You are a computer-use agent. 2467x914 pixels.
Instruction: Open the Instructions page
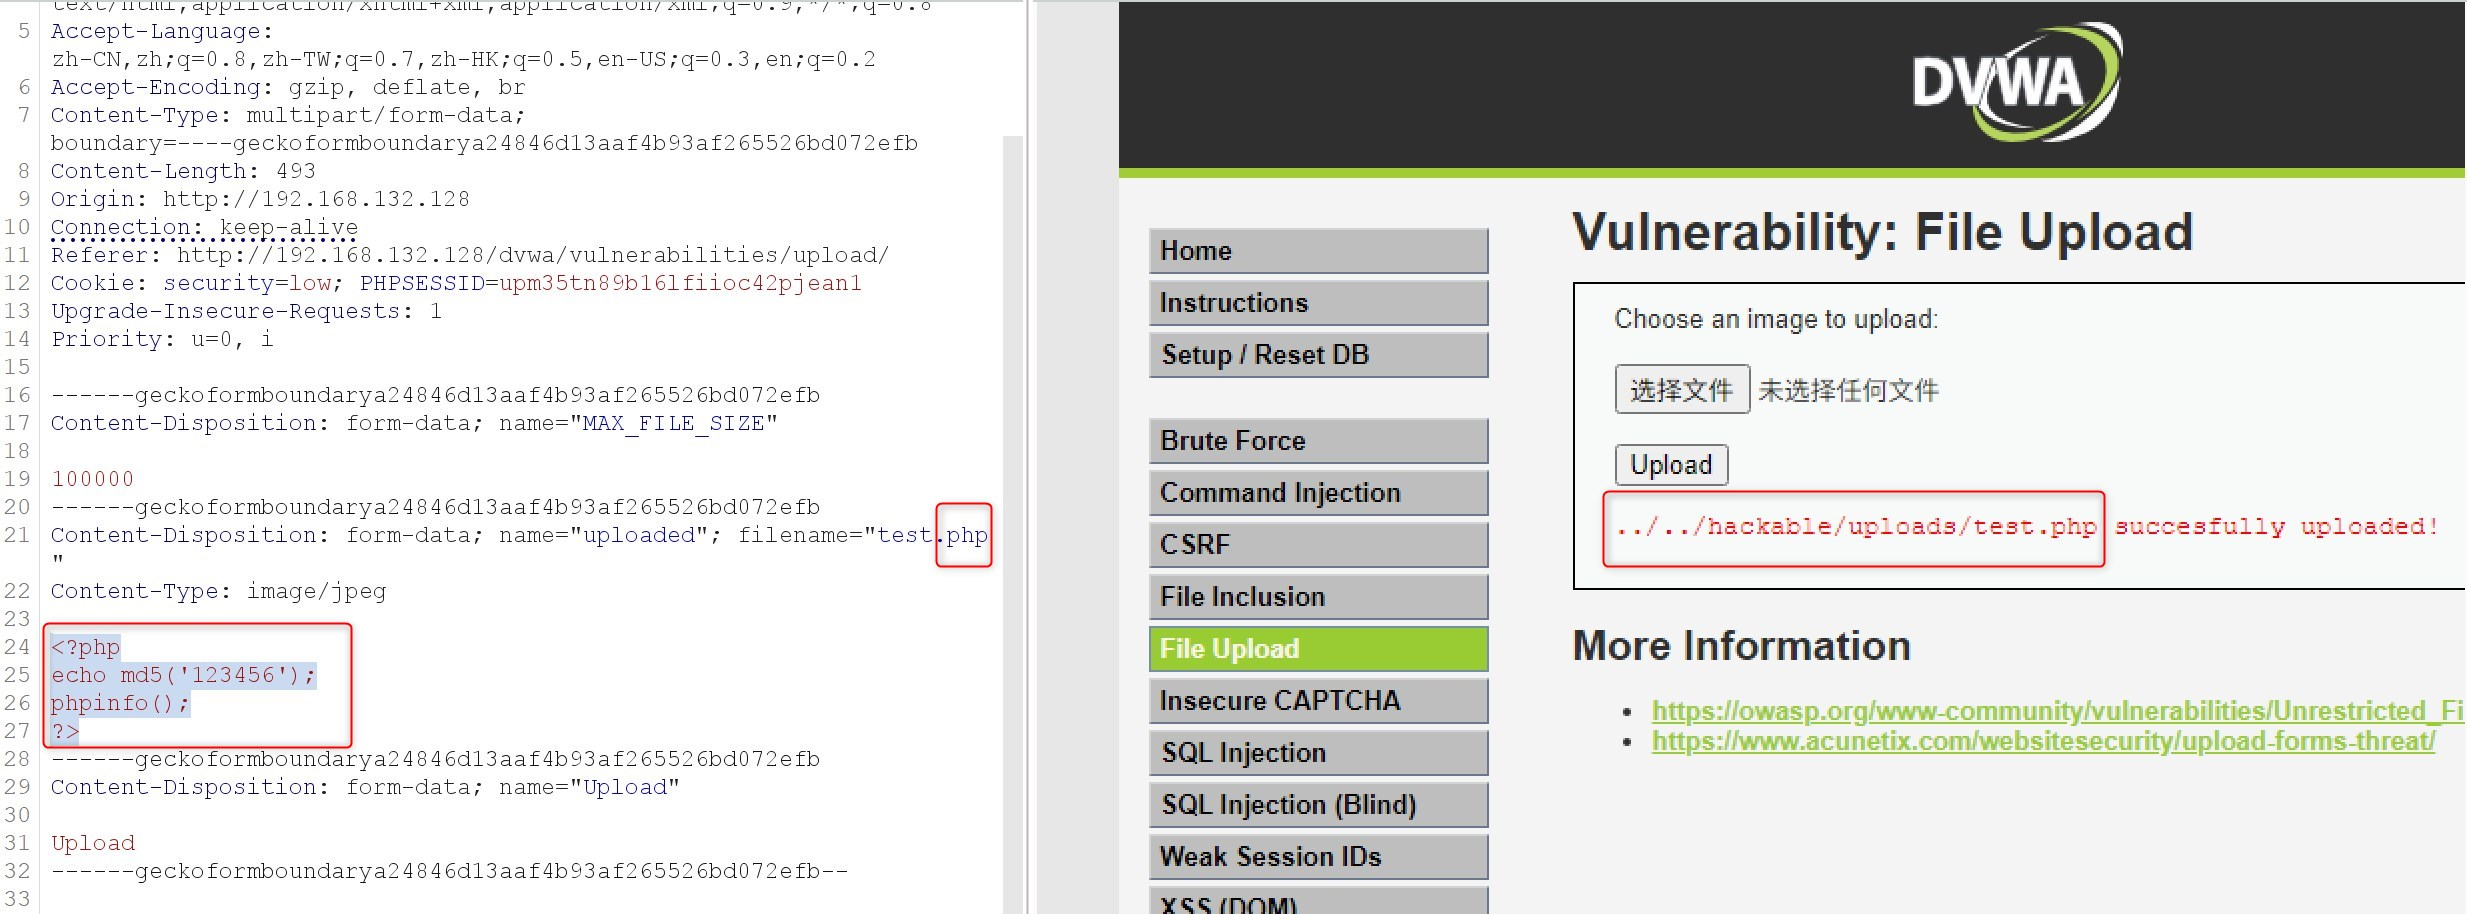[x=1318, y=303]
